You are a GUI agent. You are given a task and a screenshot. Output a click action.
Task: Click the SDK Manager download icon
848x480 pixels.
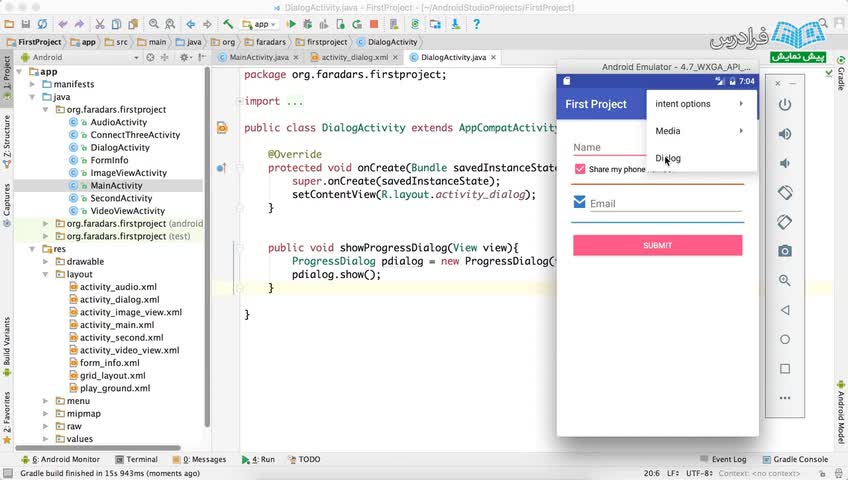coord(456,24)
